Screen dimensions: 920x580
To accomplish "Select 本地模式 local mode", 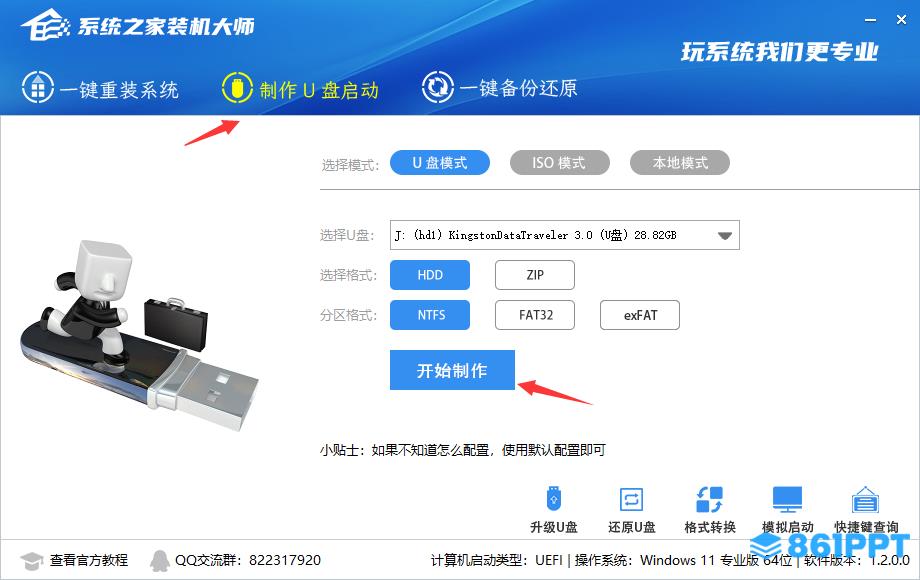I will pos(679,162).
